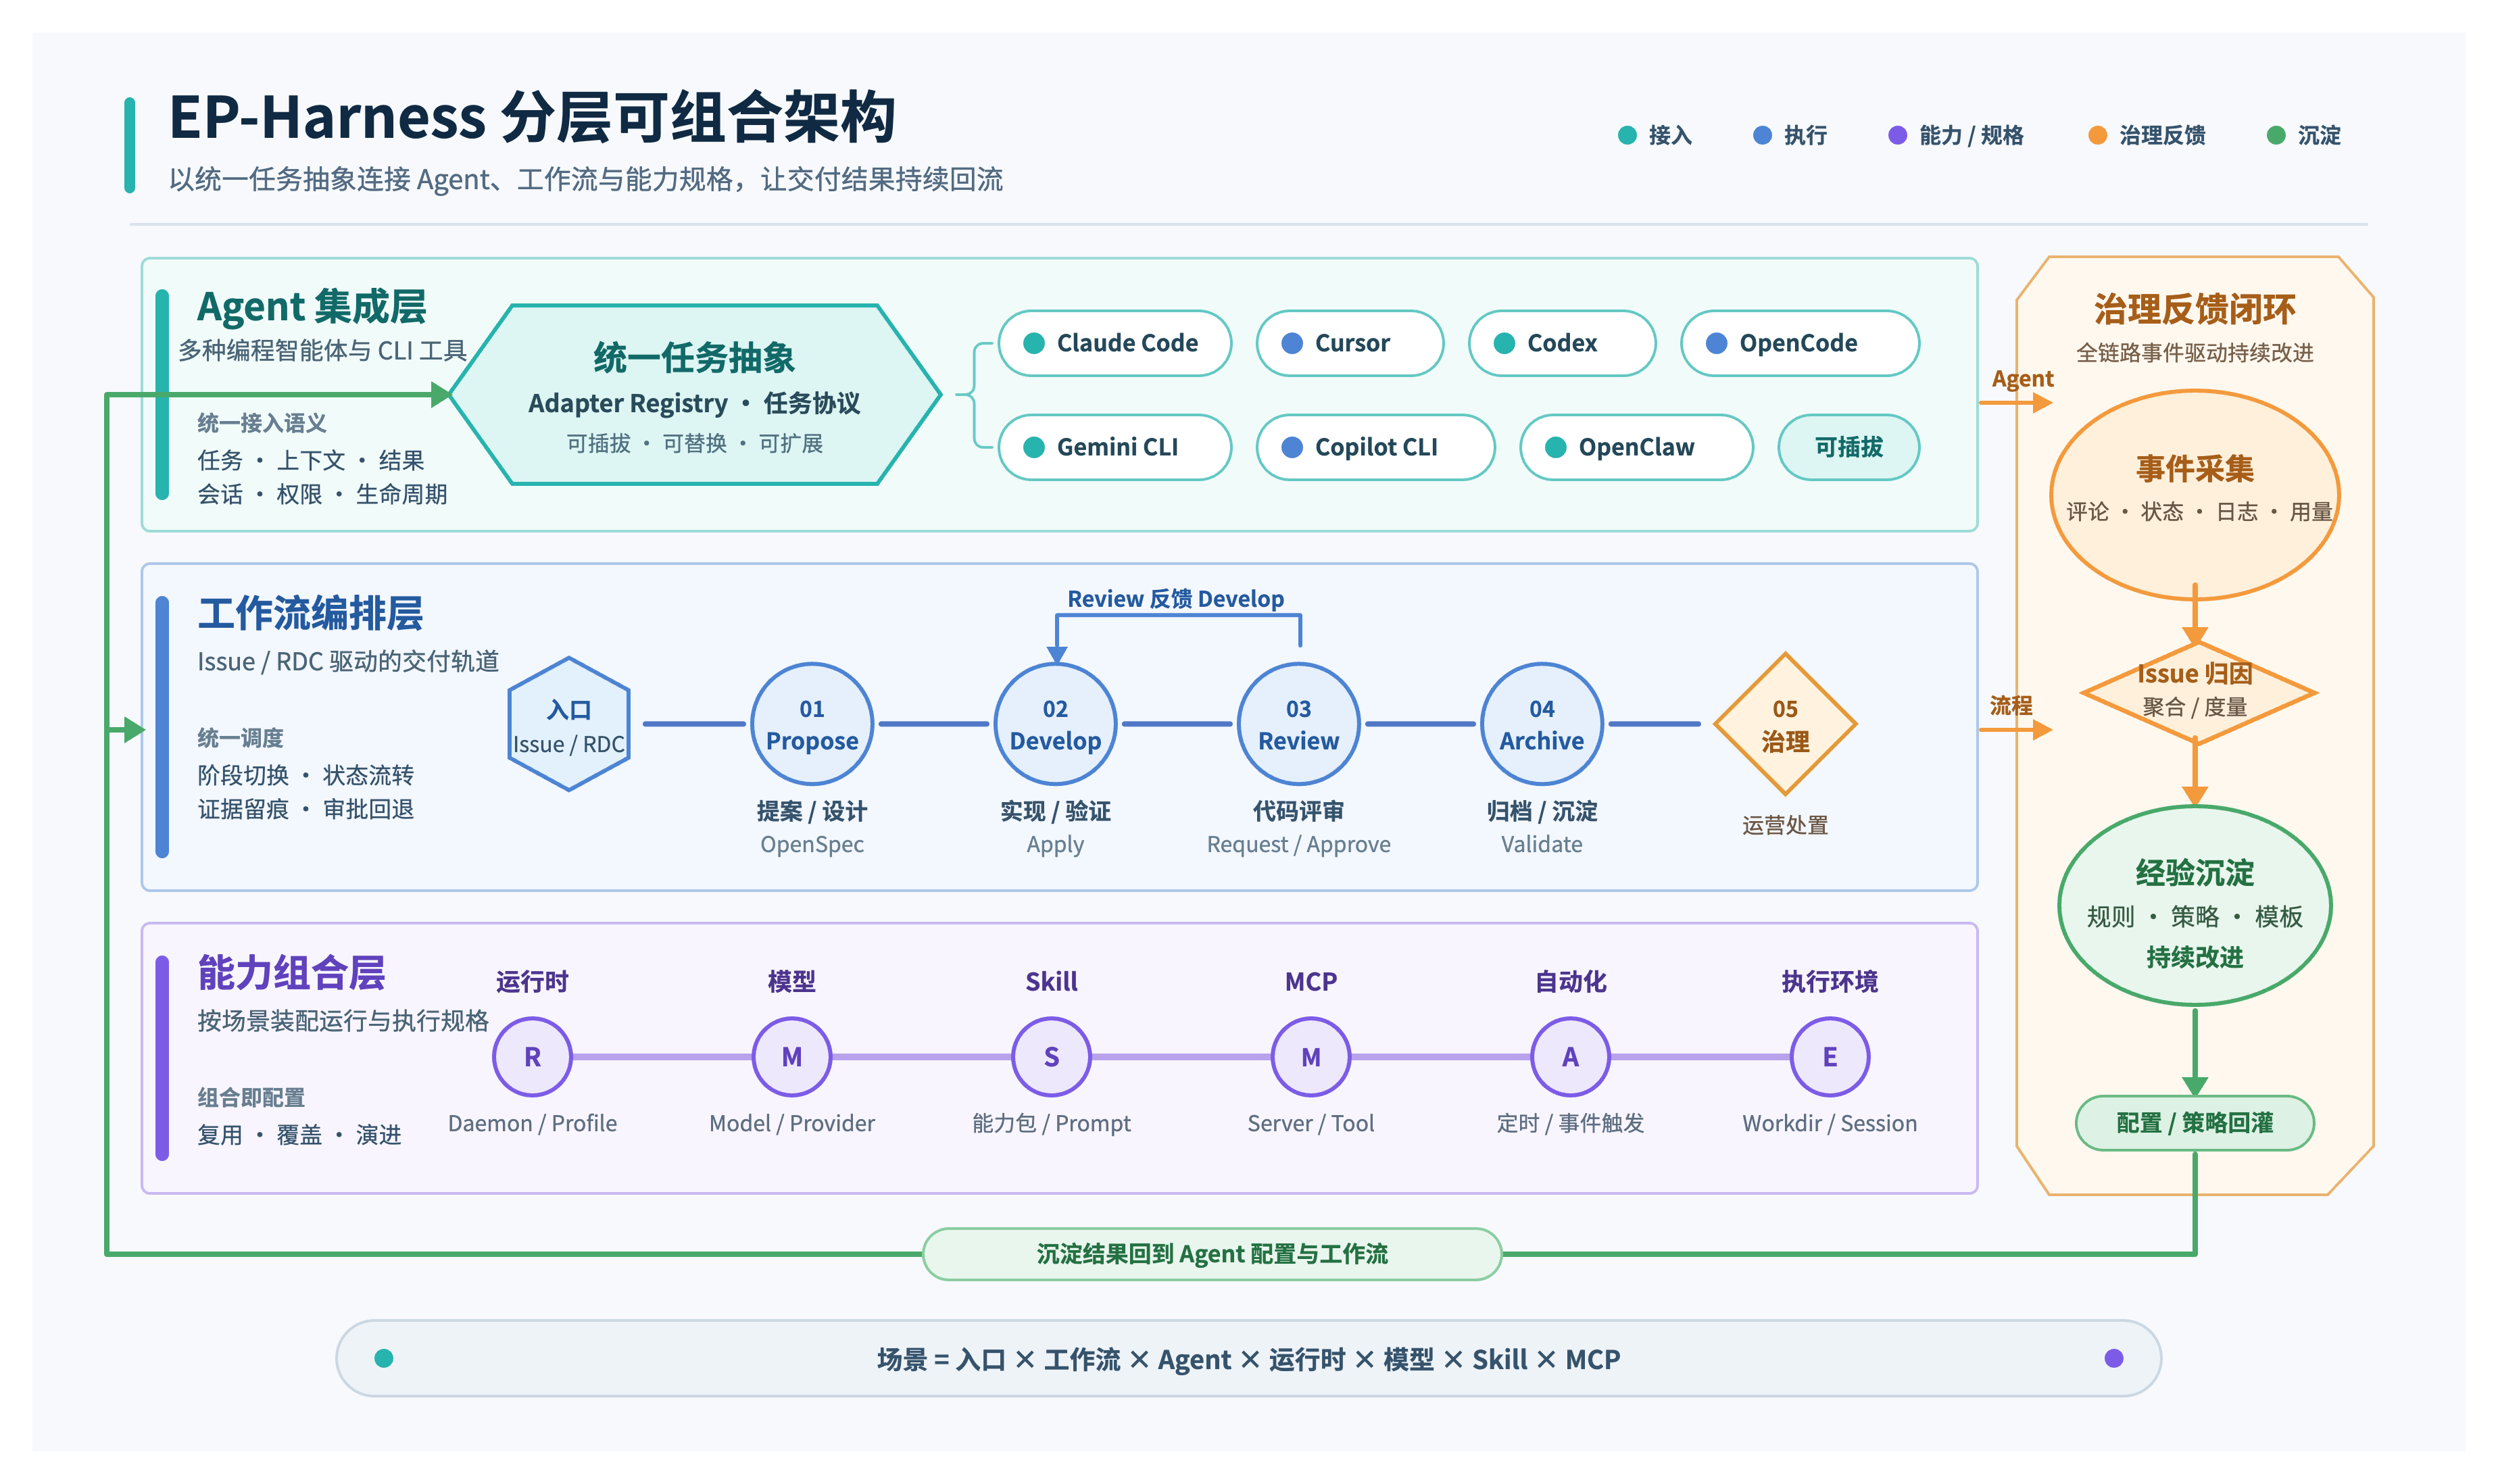This screenshot has height=1484, width=2498.
Task: Select the Cursor pill
Action: (x=1349, y=343)
